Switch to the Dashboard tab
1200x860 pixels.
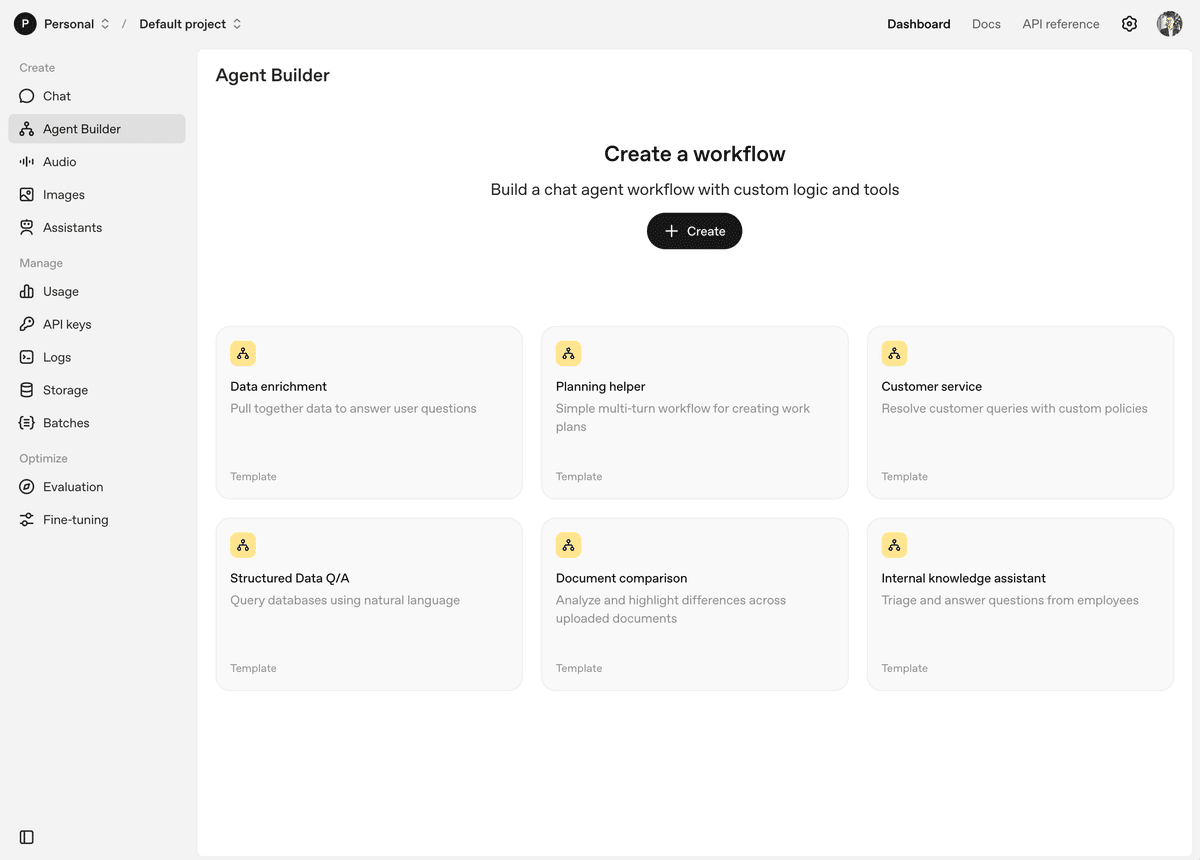(x=918, y=23)
